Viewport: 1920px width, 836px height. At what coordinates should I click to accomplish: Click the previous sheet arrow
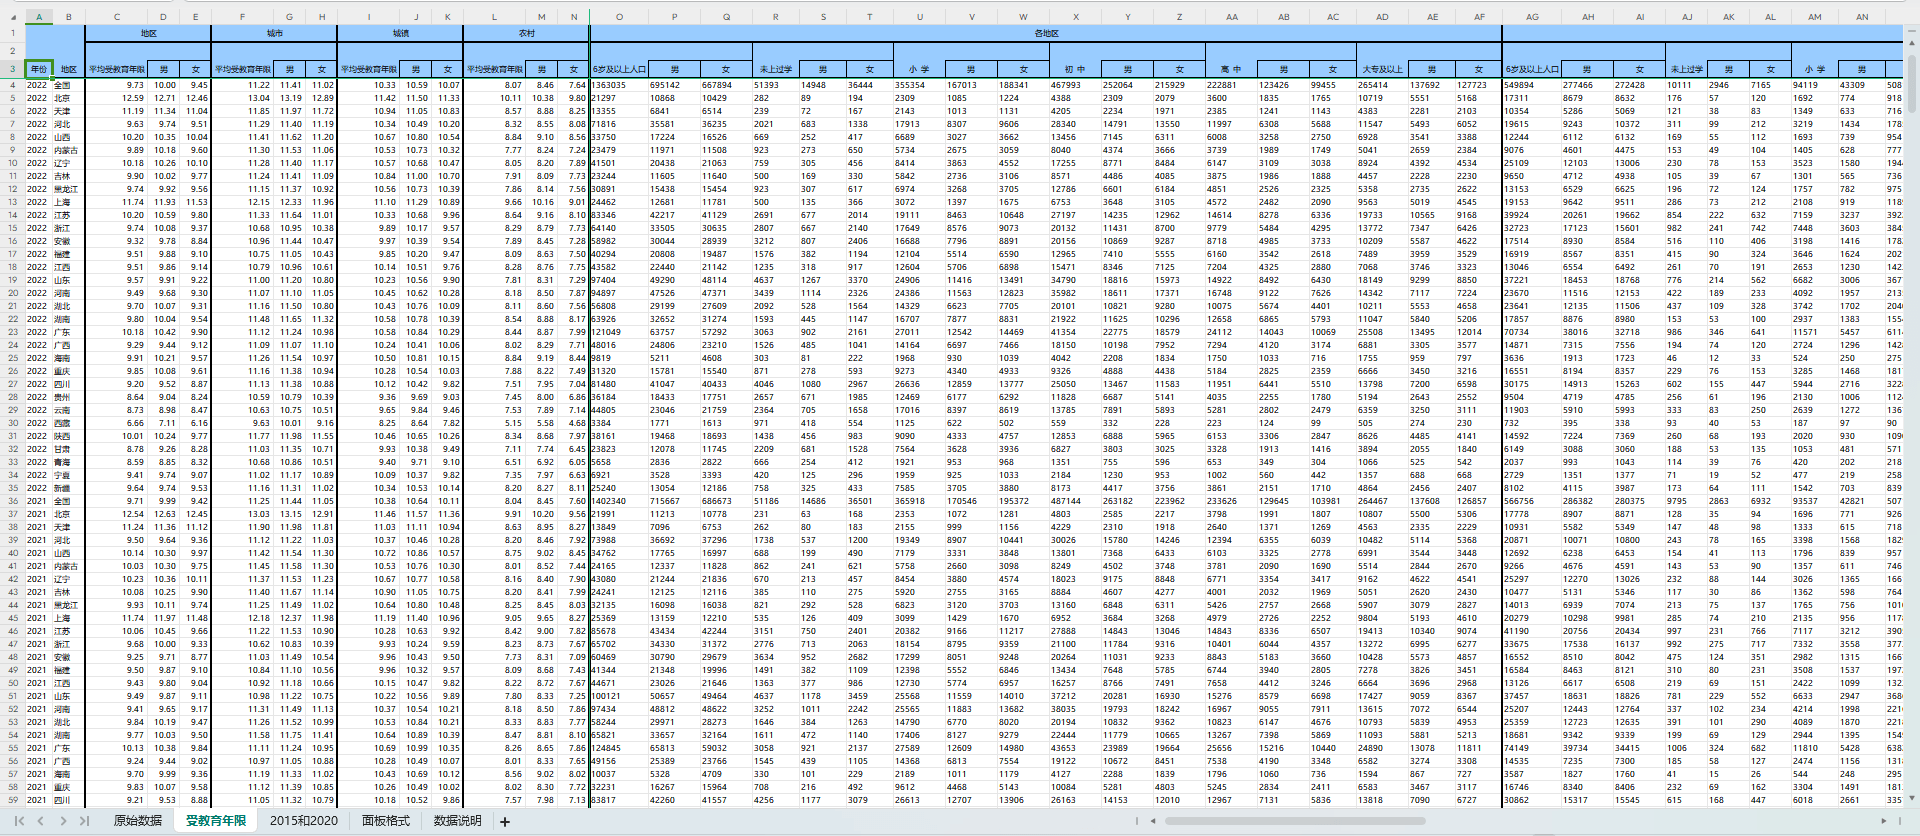[40, 821]
